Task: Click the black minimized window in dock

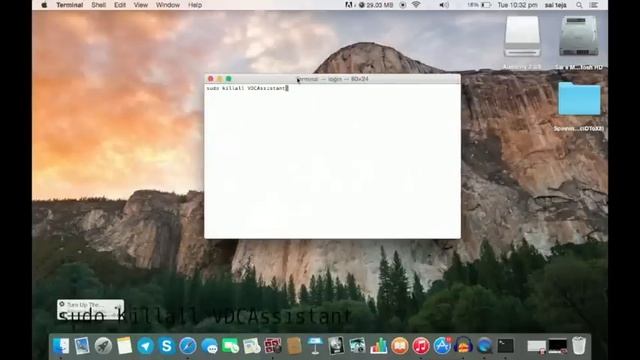Action: pyautogui.click(x=558, y=346)
